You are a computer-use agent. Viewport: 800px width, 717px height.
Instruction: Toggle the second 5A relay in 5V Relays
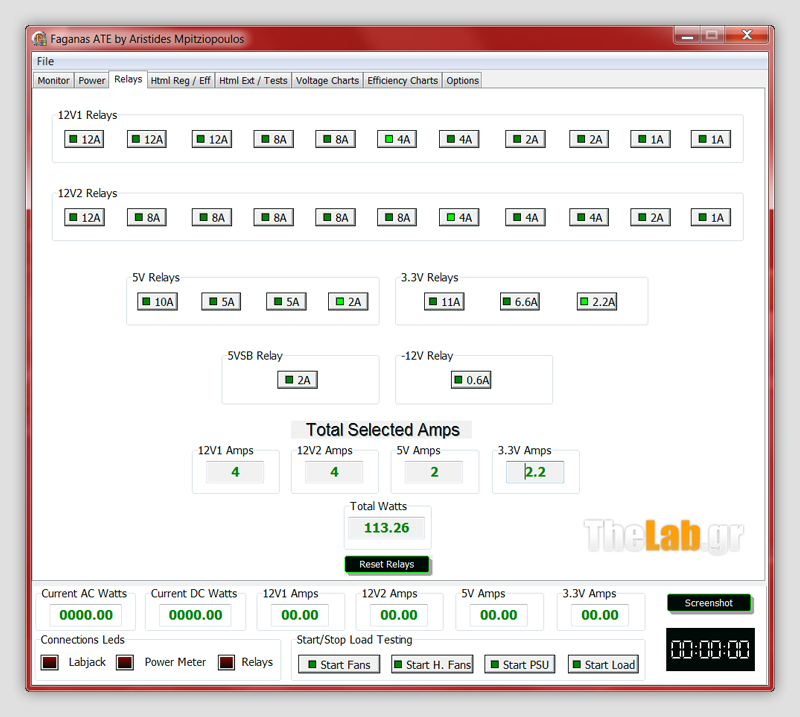[286, 302]
